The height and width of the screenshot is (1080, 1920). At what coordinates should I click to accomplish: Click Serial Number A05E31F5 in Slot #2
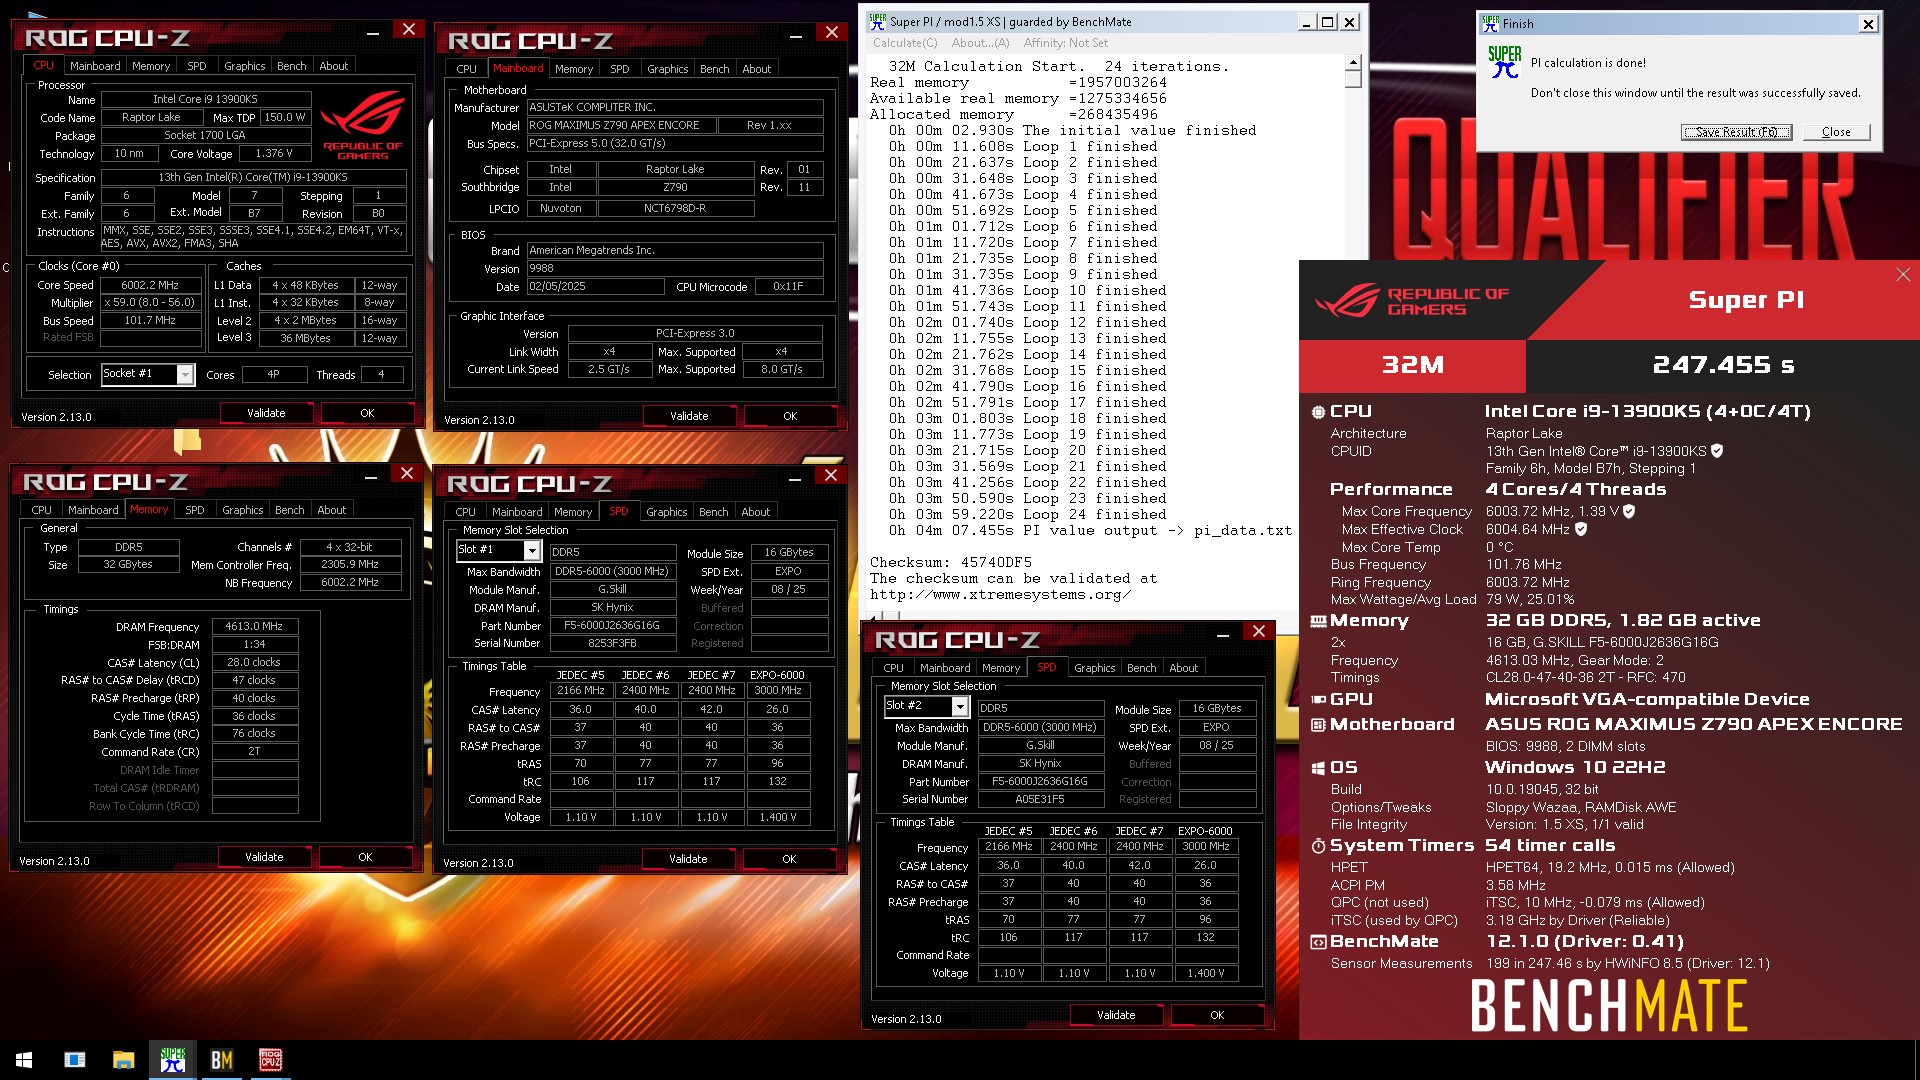tap(1040, 799)
